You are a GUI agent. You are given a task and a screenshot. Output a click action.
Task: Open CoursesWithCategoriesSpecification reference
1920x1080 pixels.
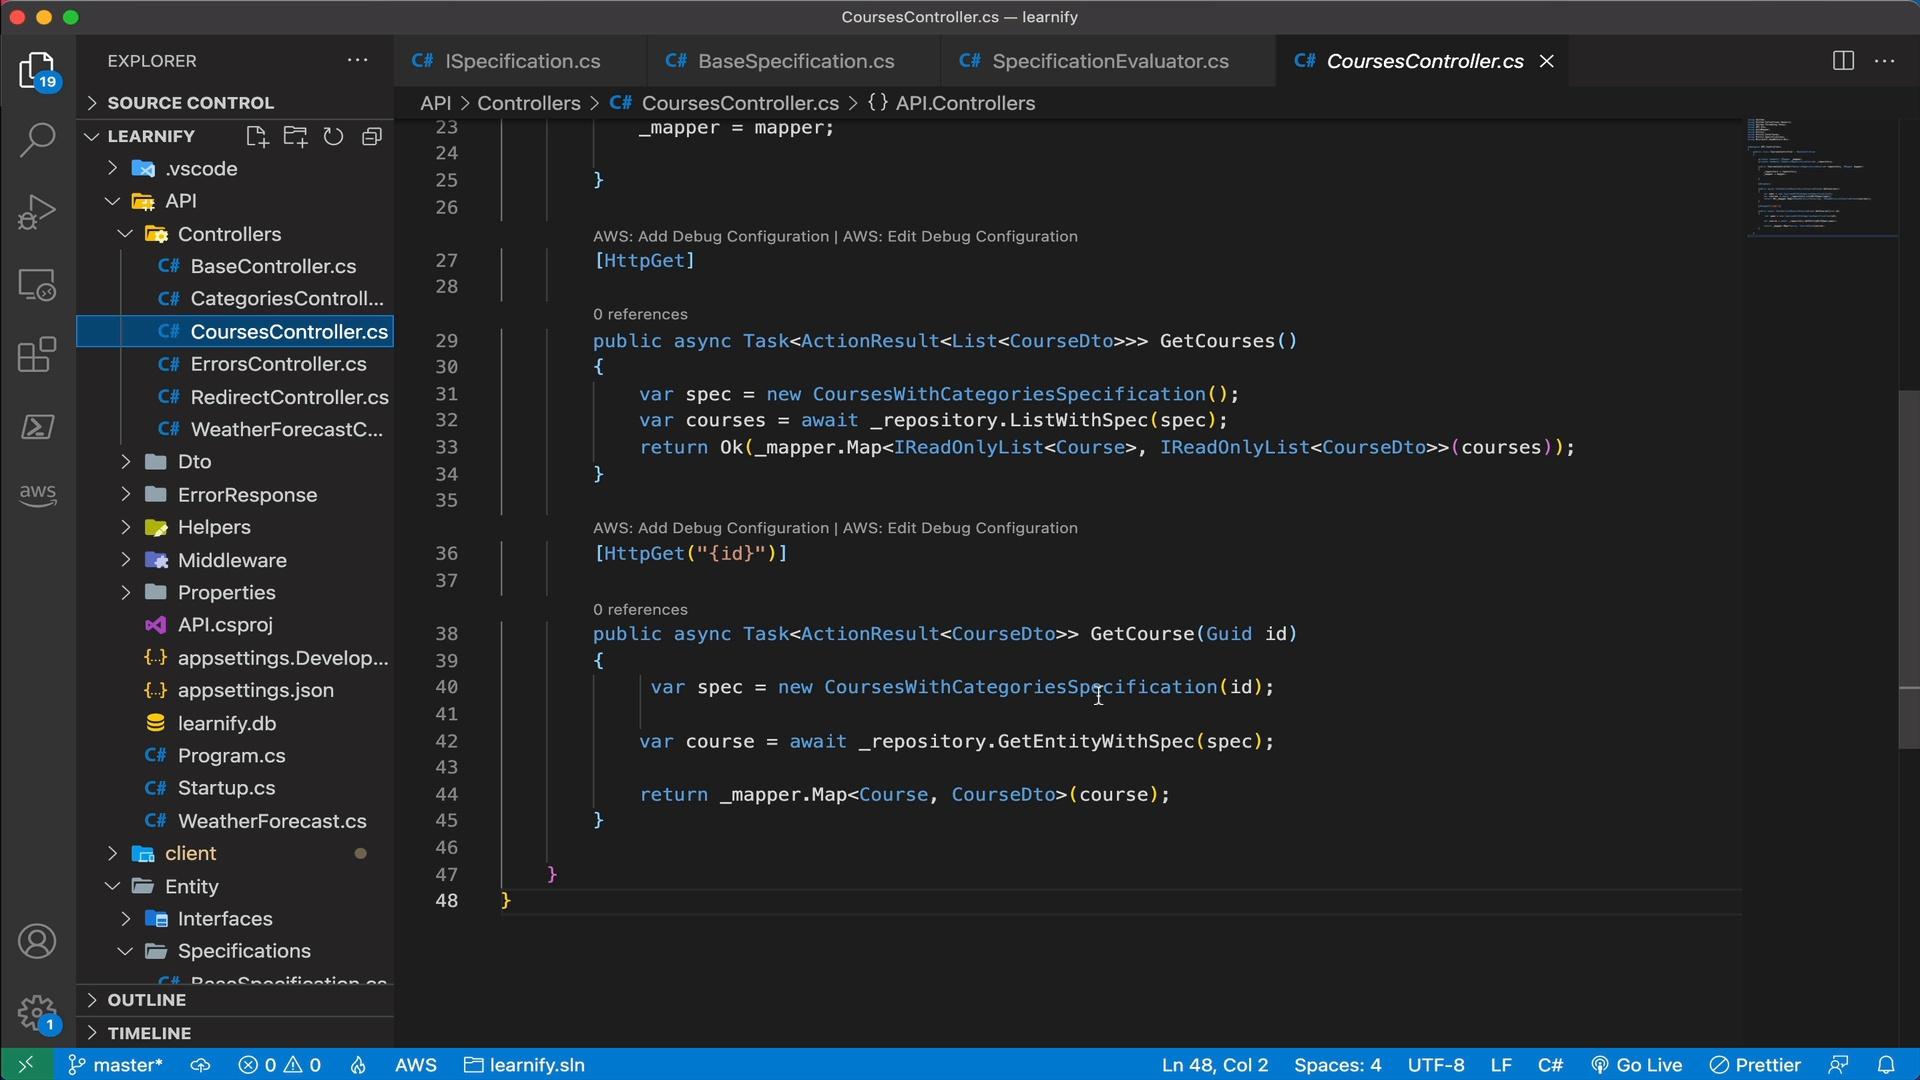pos(1021,688)
